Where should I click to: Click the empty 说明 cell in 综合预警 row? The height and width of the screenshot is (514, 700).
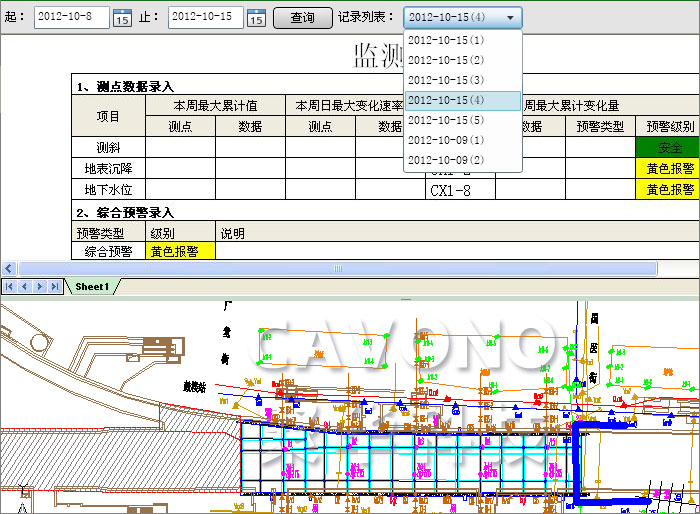(458, 251)
